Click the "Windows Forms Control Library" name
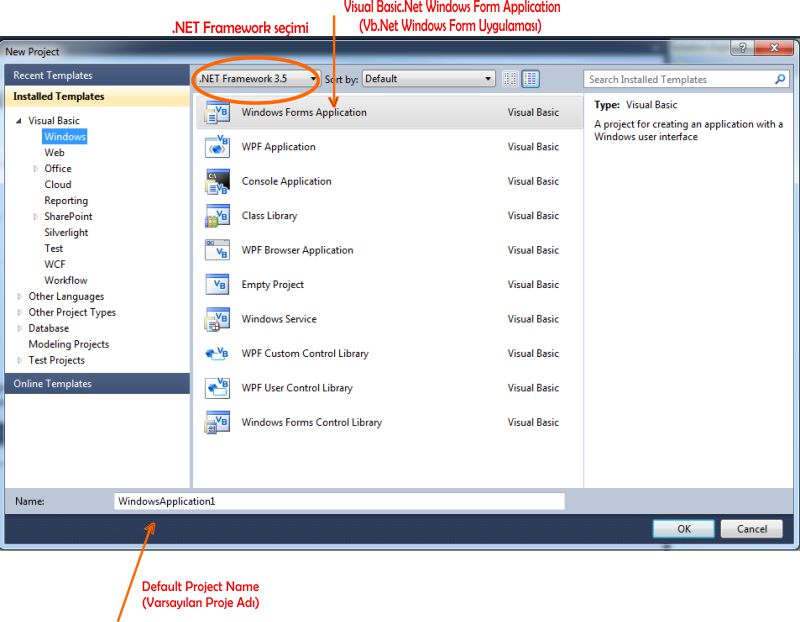The height and width of the screenshot is (622, 800). pyautogui.click(x=312, y=422)
